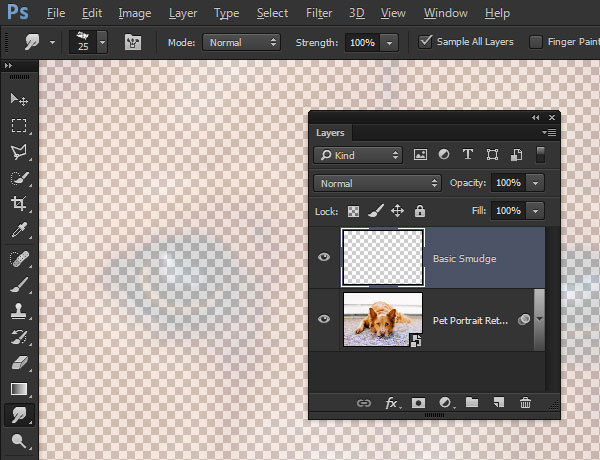Select the Brush tool
The image size is (600, 460).
[19, 285]
